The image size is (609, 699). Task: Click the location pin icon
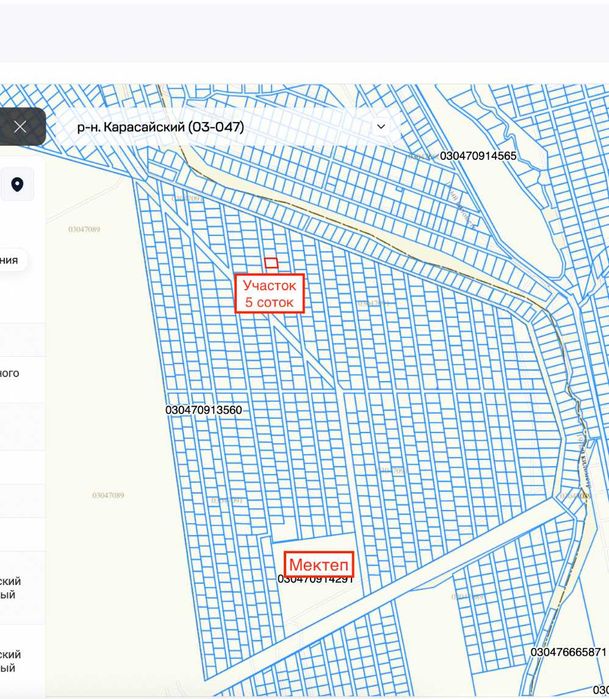(x=17, y=184)
